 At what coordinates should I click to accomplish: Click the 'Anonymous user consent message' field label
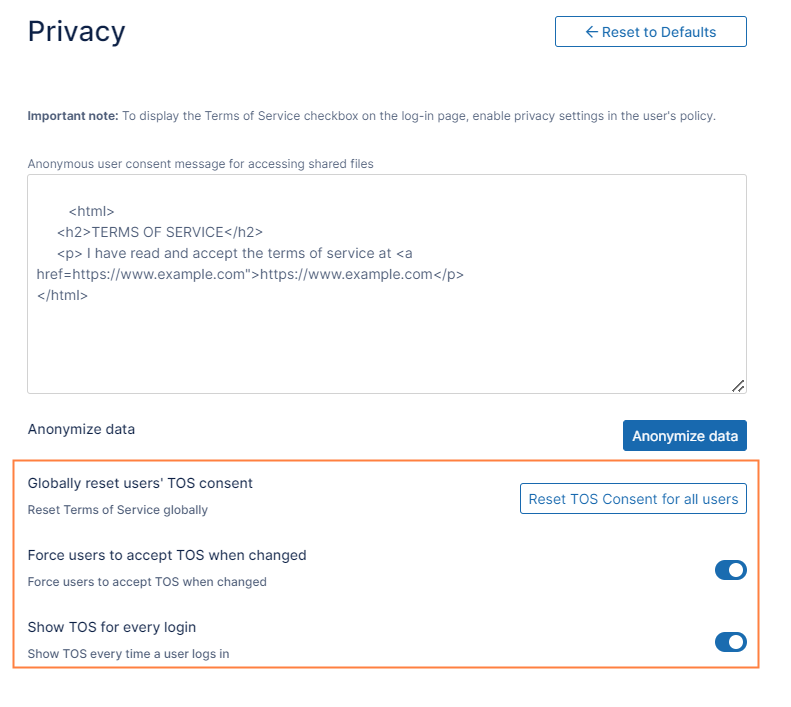(x=200, y=163)
